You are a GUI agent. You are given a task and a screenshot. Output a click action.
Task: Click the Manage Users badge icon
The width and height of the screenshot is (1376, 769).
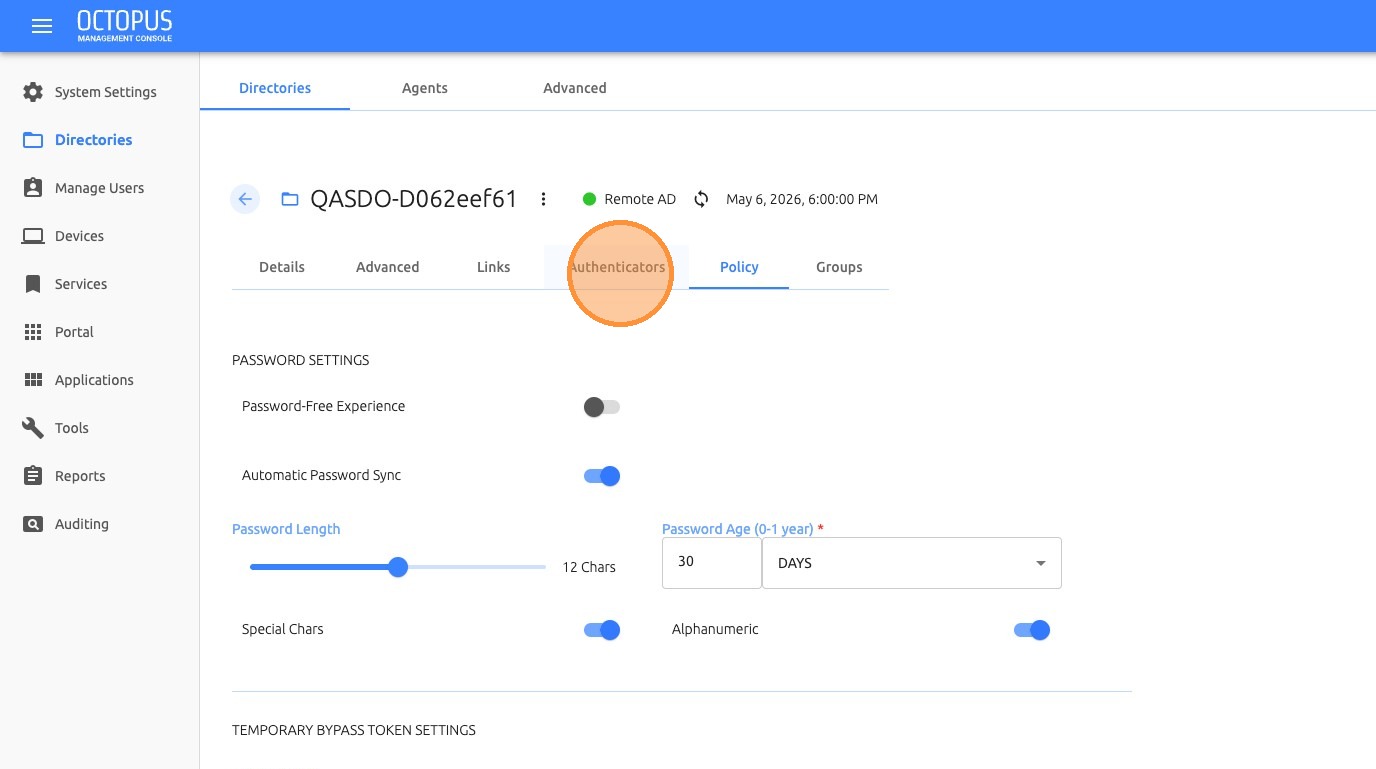[x=33, y=188]
